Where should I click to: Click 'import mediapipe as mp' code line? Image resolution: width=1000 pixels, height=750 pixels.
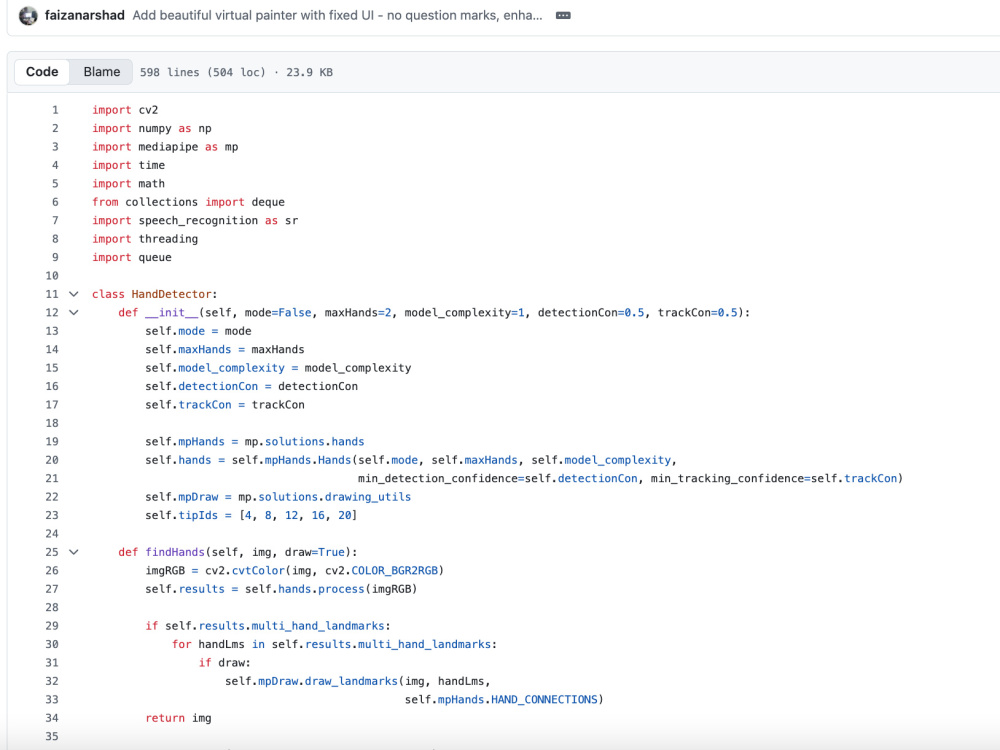pyautogui.click(x=165, y=147)
